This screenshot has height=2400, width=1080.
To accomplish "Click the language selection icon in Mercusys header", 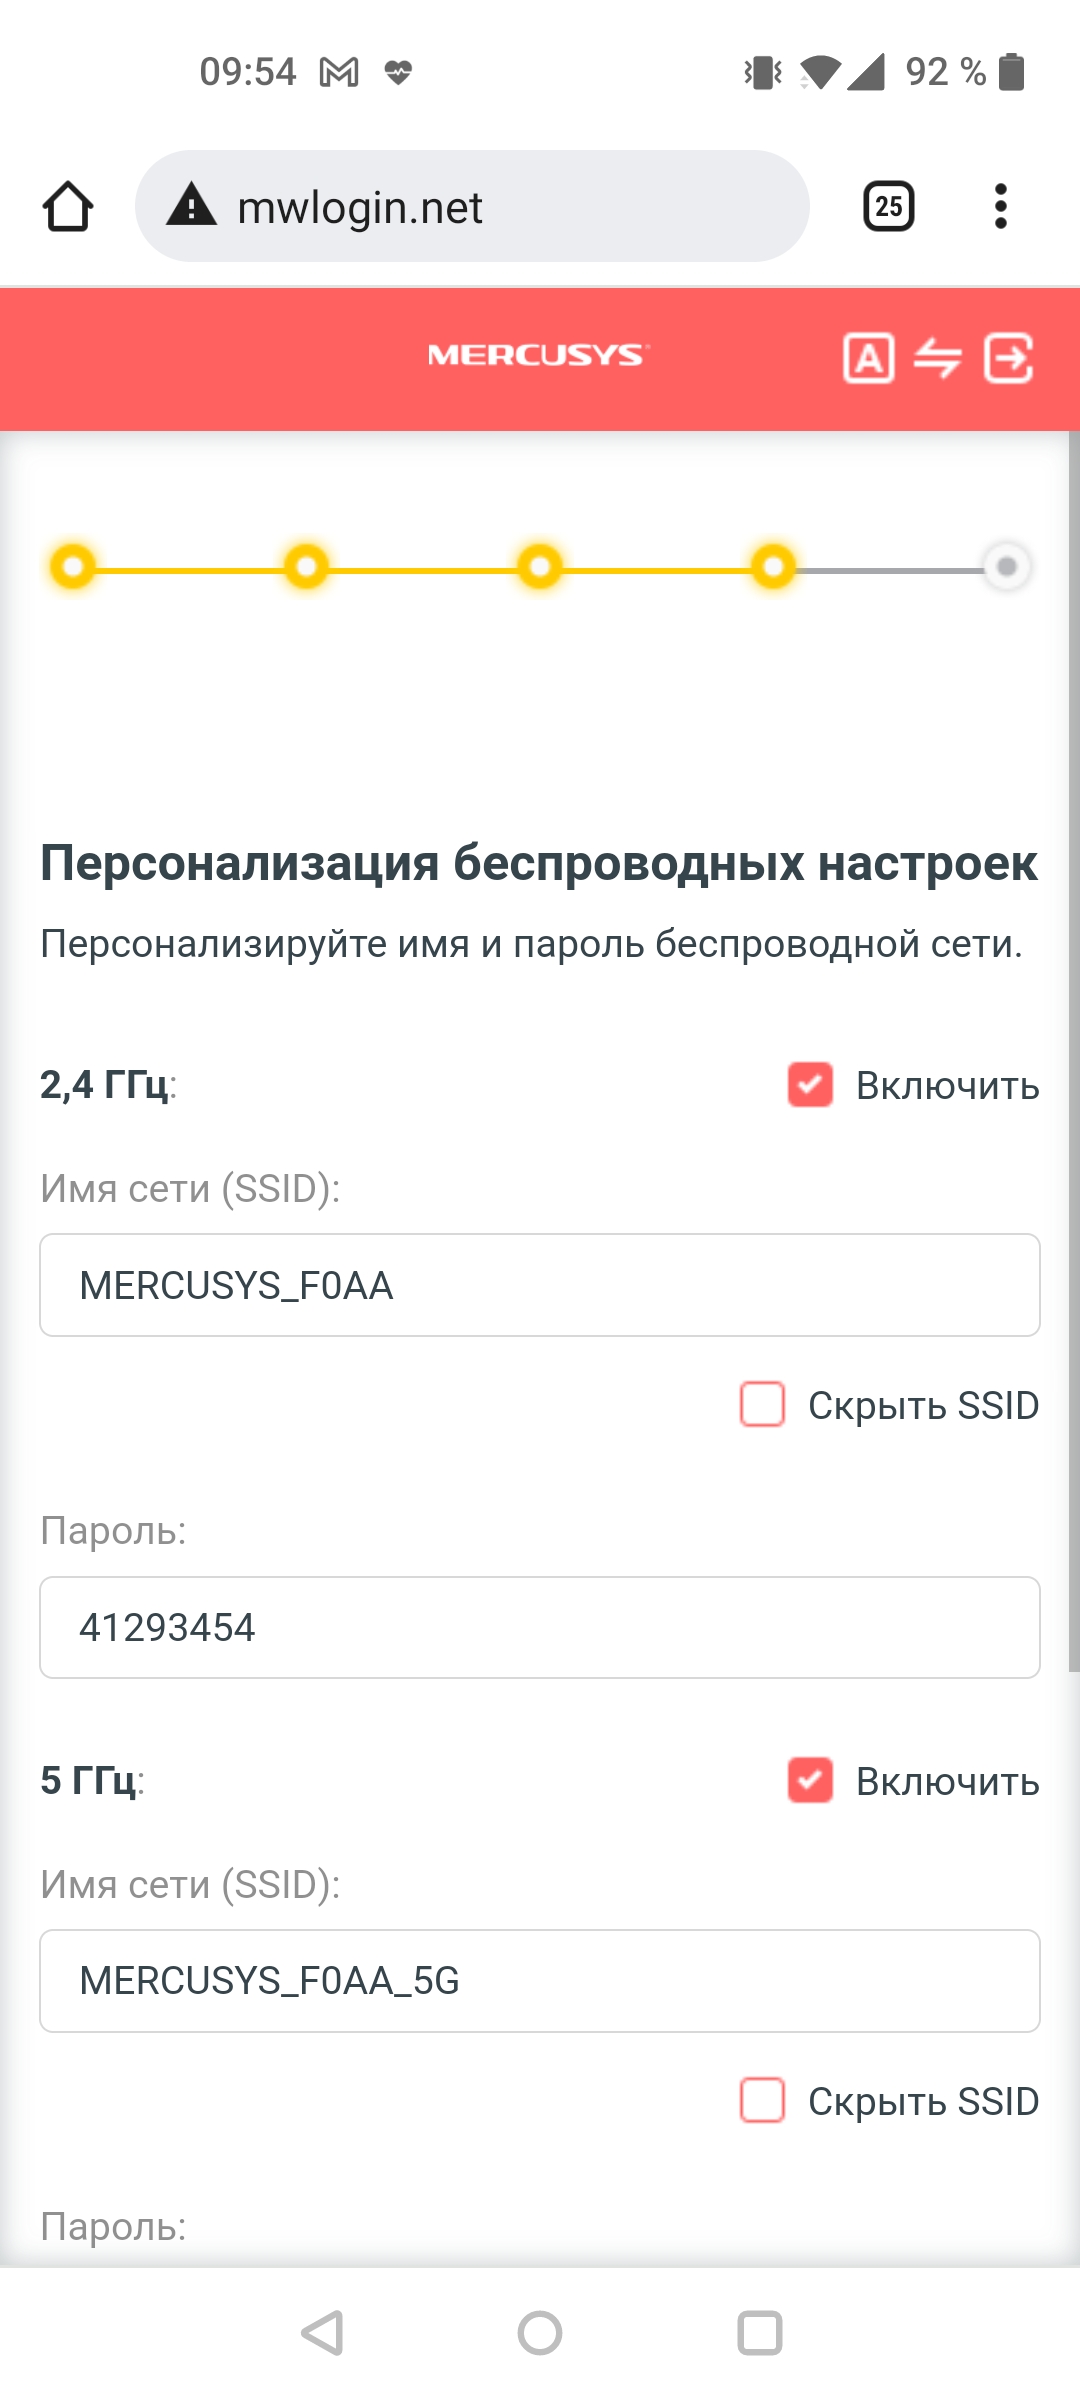I will click(x=868, y=358).
